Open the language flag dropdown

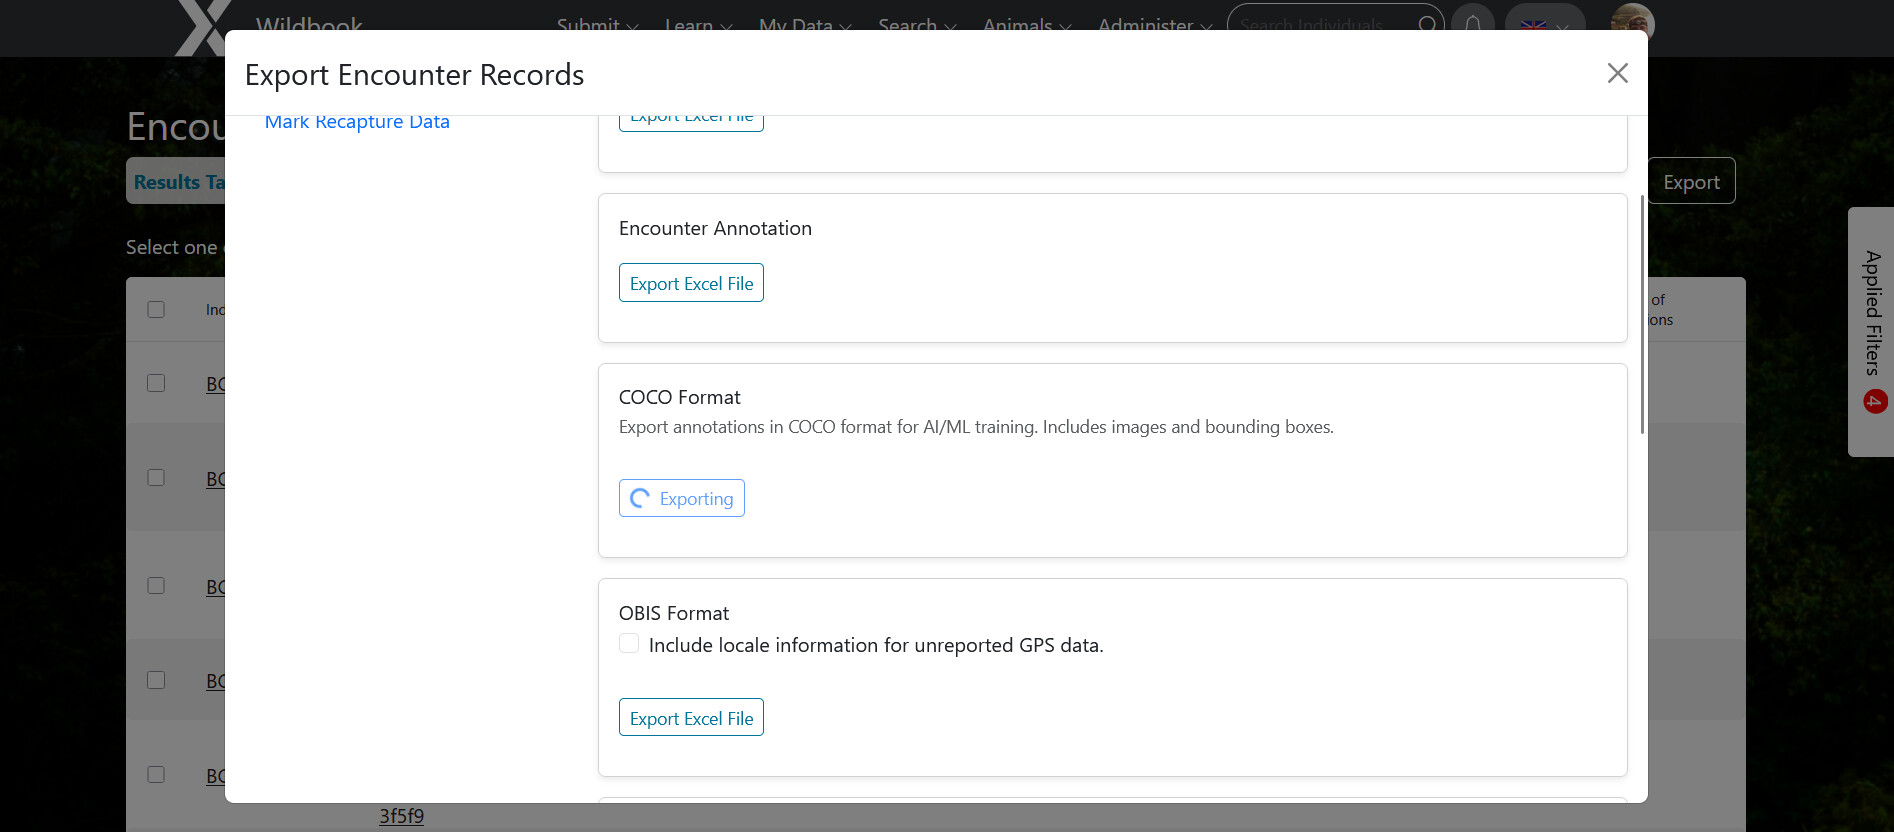coord(1544,24)
